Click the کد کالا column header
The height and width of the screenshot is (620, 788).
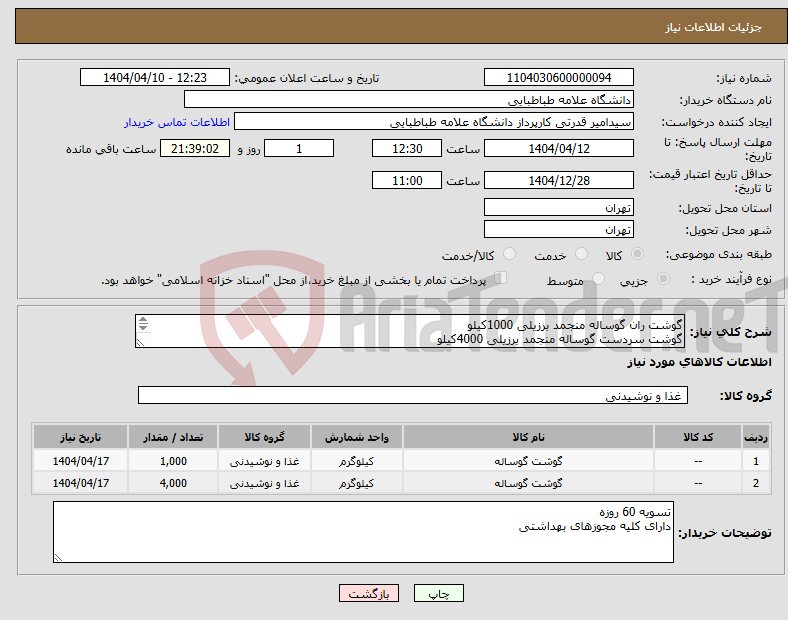pos(698,437)
